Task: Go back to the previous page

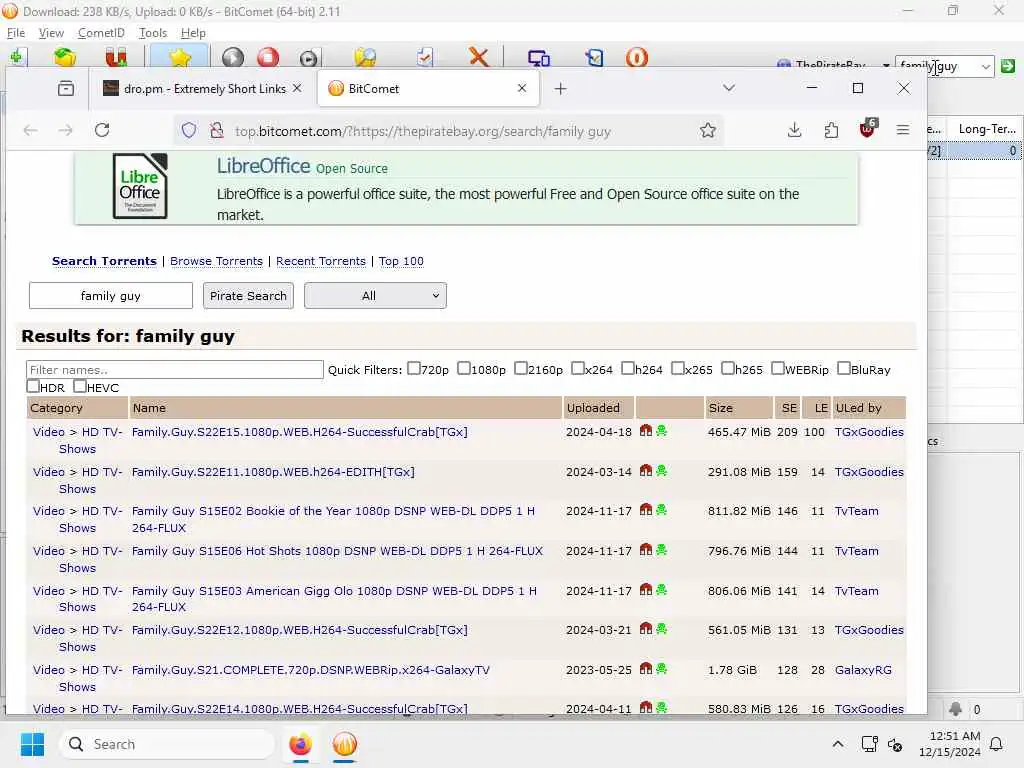Action: point(30,130)
